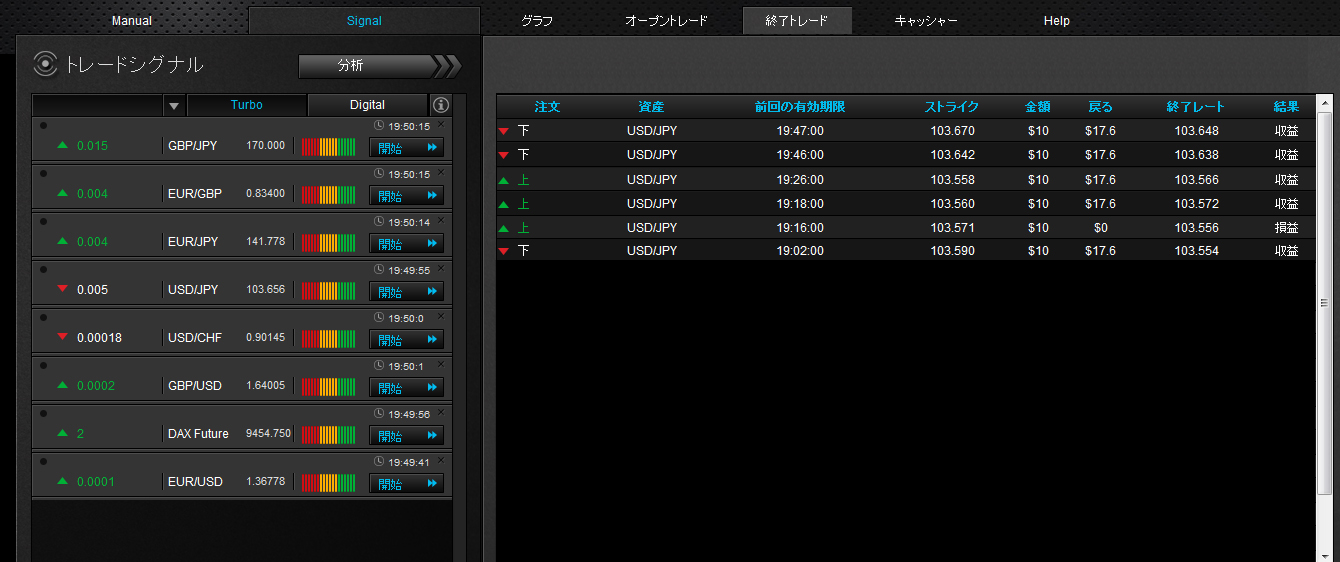Screen dimensions: 1340x562
Task: Toggle the status dot on EUR/USD card
Action: point(43,461)
